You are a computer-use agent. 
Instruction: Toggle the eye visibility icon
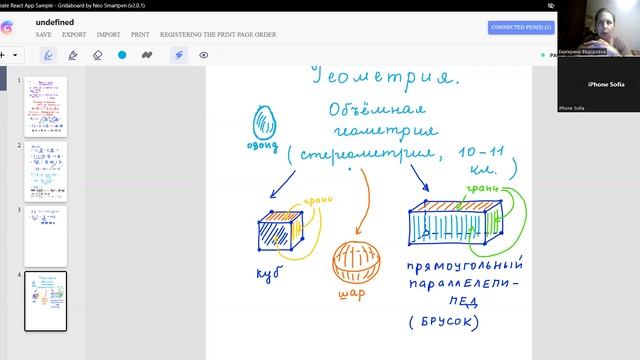(204, 55)
